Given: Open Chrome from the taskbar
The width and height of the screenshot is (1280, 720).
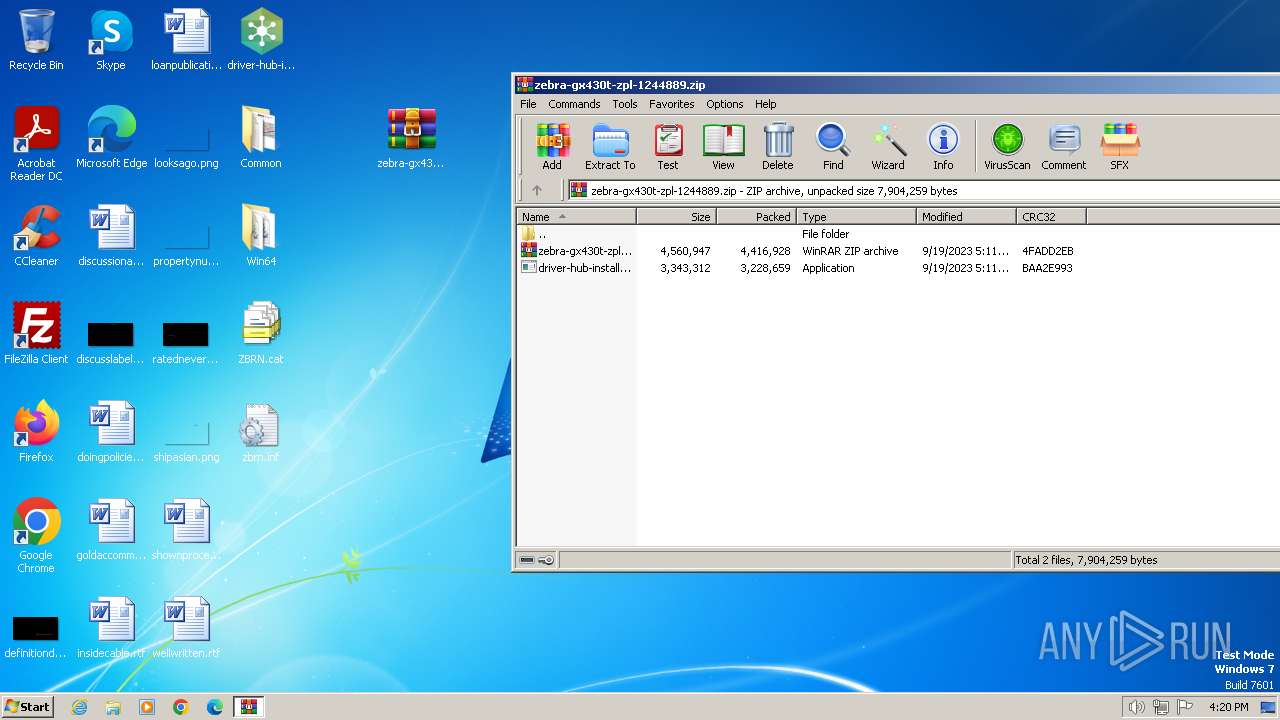Looking at the screenshot, I should click(181, 707).
